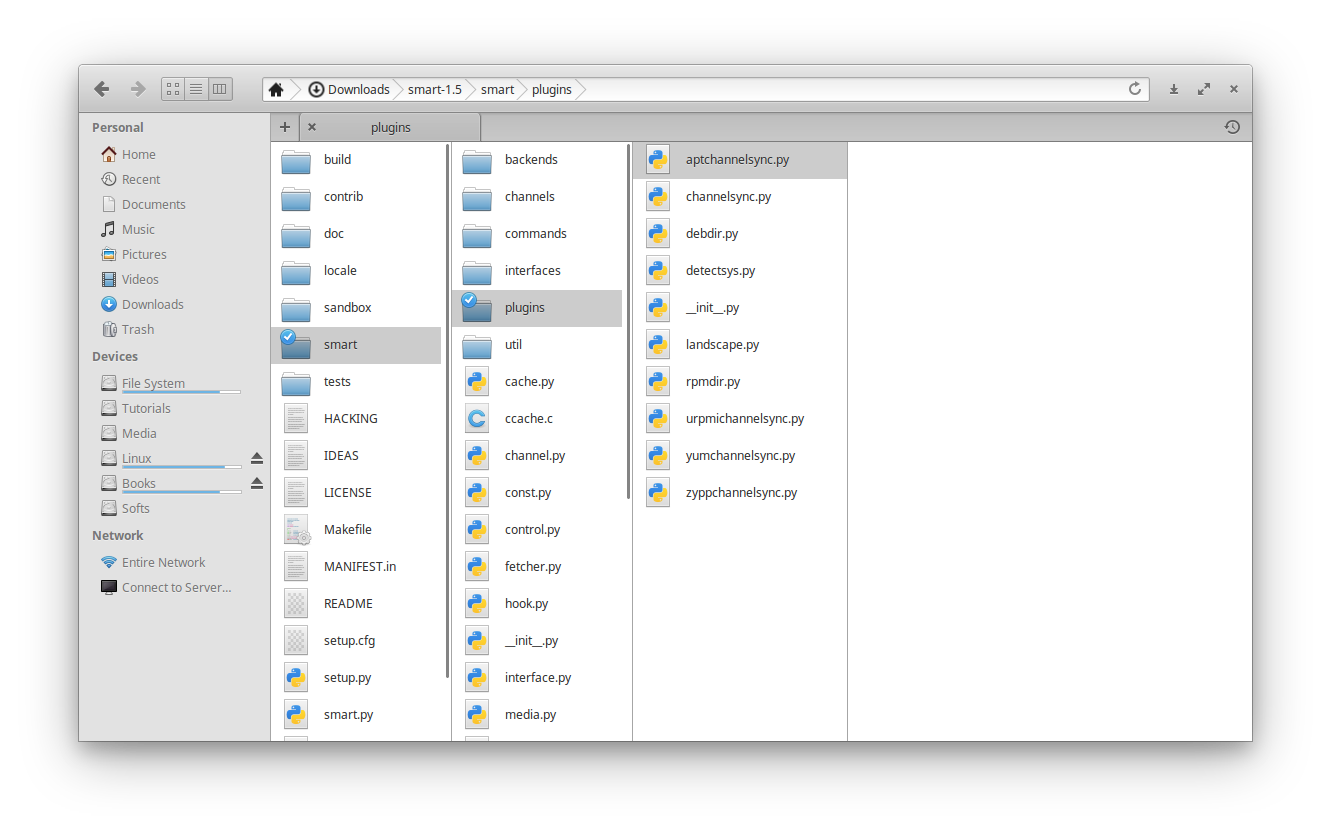Reload the current folder
Image resolution: width=1331 pixels, height=834 pixels.
click(1135, 89)
